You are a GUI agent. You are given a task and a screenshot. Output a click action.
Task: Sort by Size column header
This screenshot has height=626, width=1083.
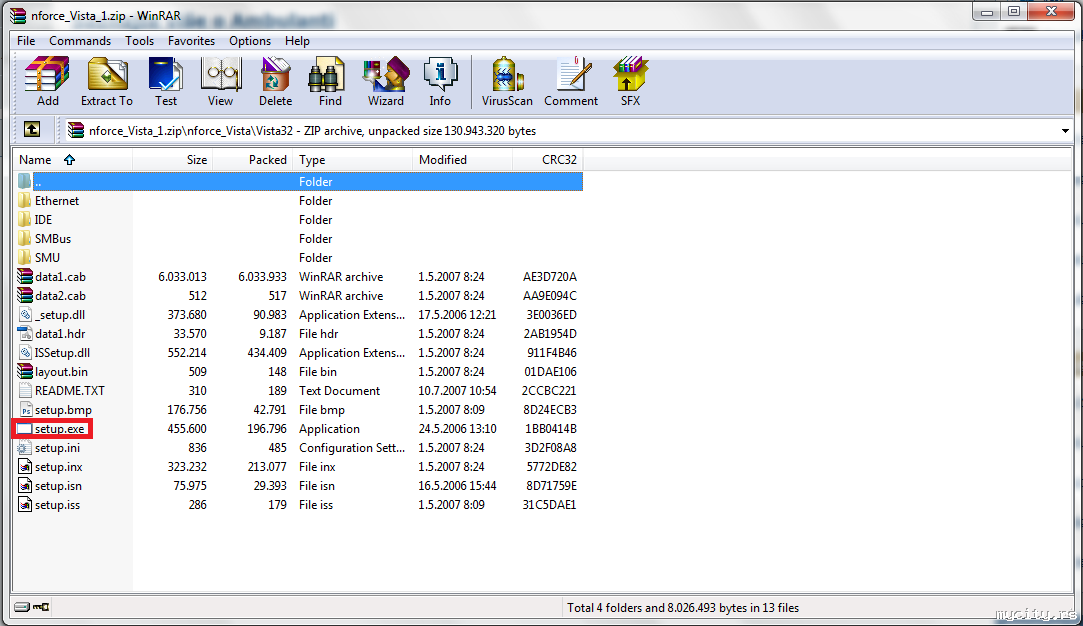coord(172,160)
